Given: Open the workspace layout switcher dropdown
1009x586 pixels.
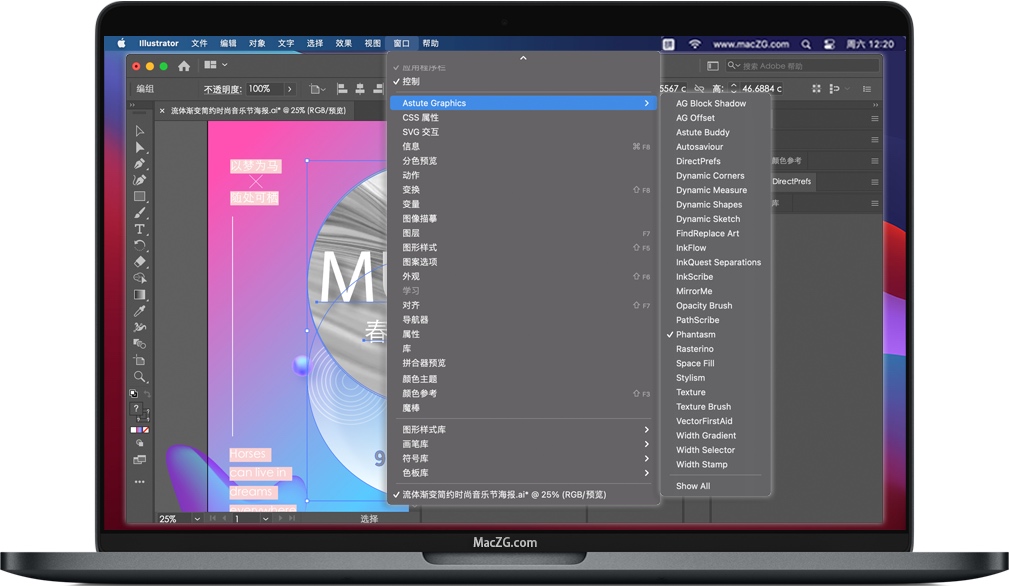Looking at the screenshot, I should click(x=215, y=66).
